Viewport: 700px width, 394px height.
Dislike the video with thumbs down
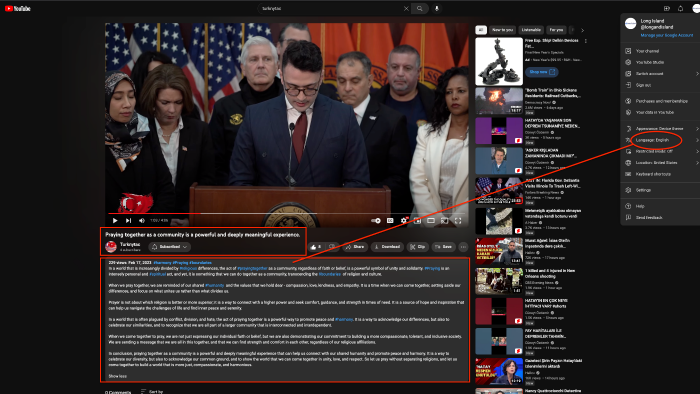tap(332, 247)
